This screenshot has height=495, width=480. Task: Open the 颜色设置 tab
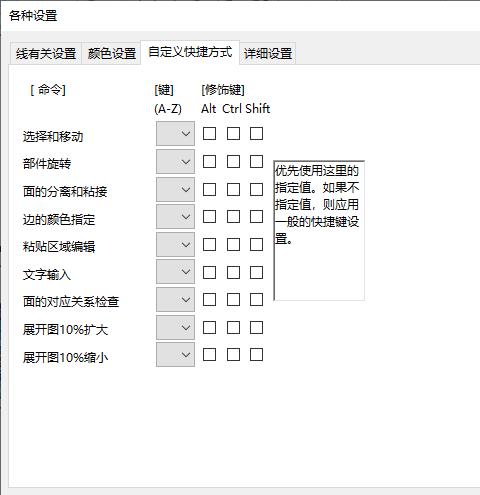pyautogui.click(x=112, y=53)
